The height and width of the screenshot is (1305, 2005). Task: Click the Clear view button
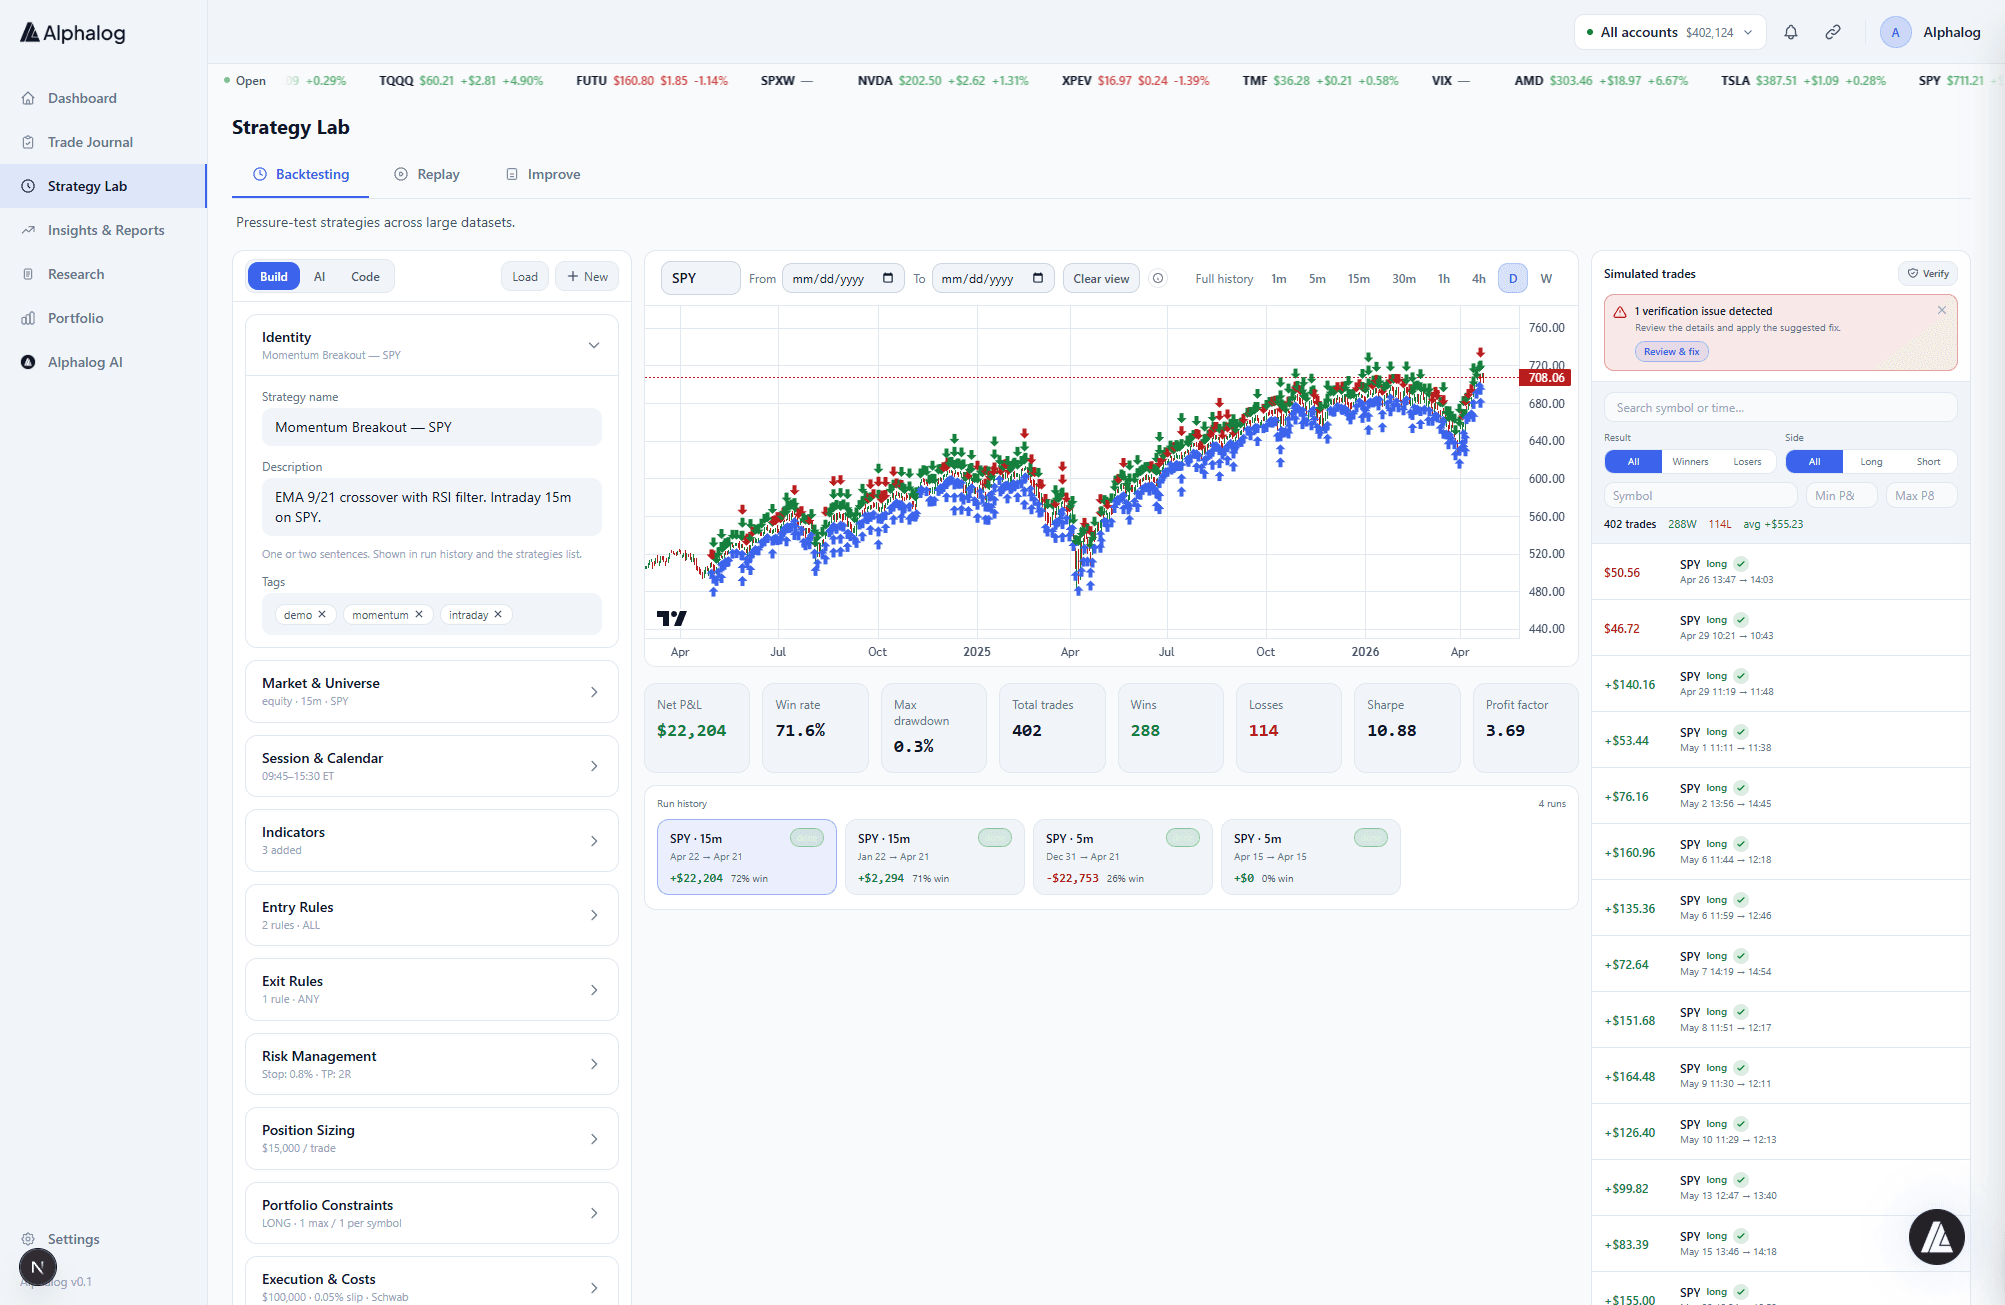[x=1101, y=278]
